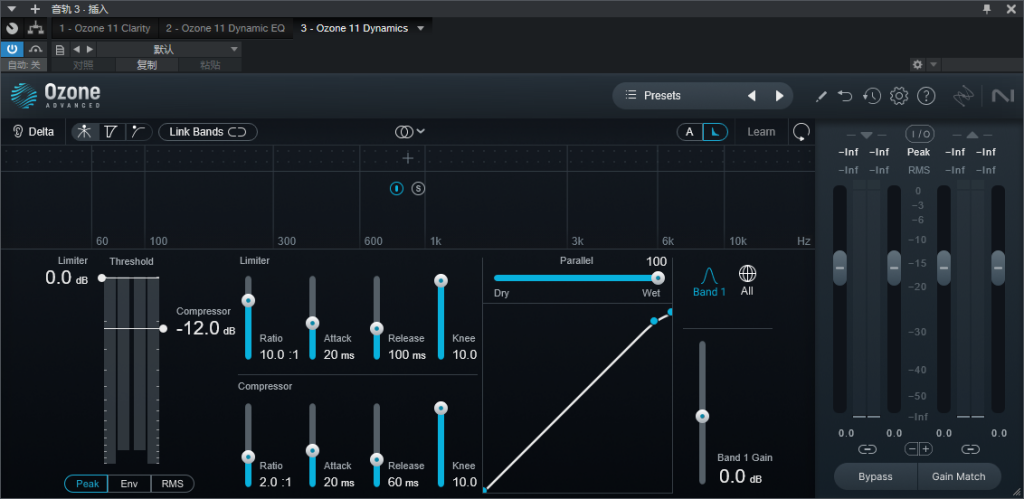Select previous Ozone preset arrow
Image resolution: width=1024 pixels, height=499 pixels.
(x=752, y=96)
